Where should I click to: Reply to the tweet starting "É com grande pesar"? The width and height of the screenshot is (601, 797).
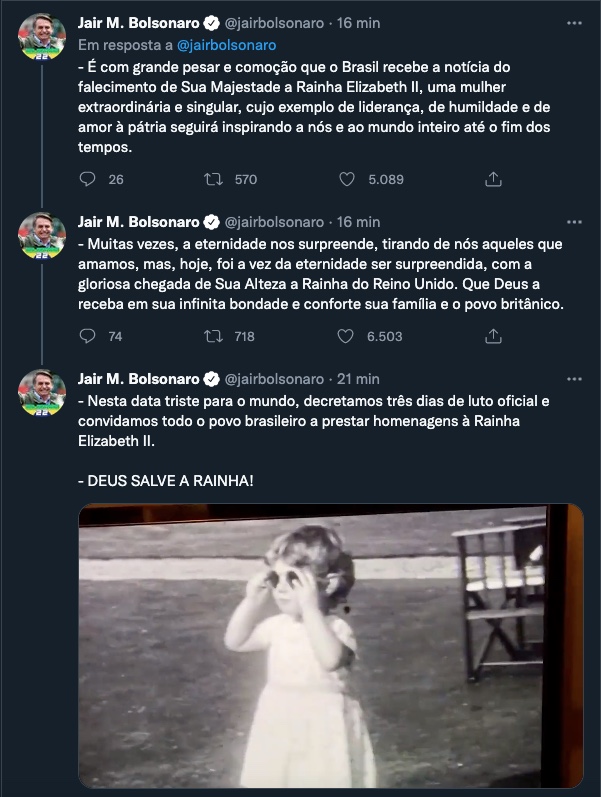pos(88,179)
